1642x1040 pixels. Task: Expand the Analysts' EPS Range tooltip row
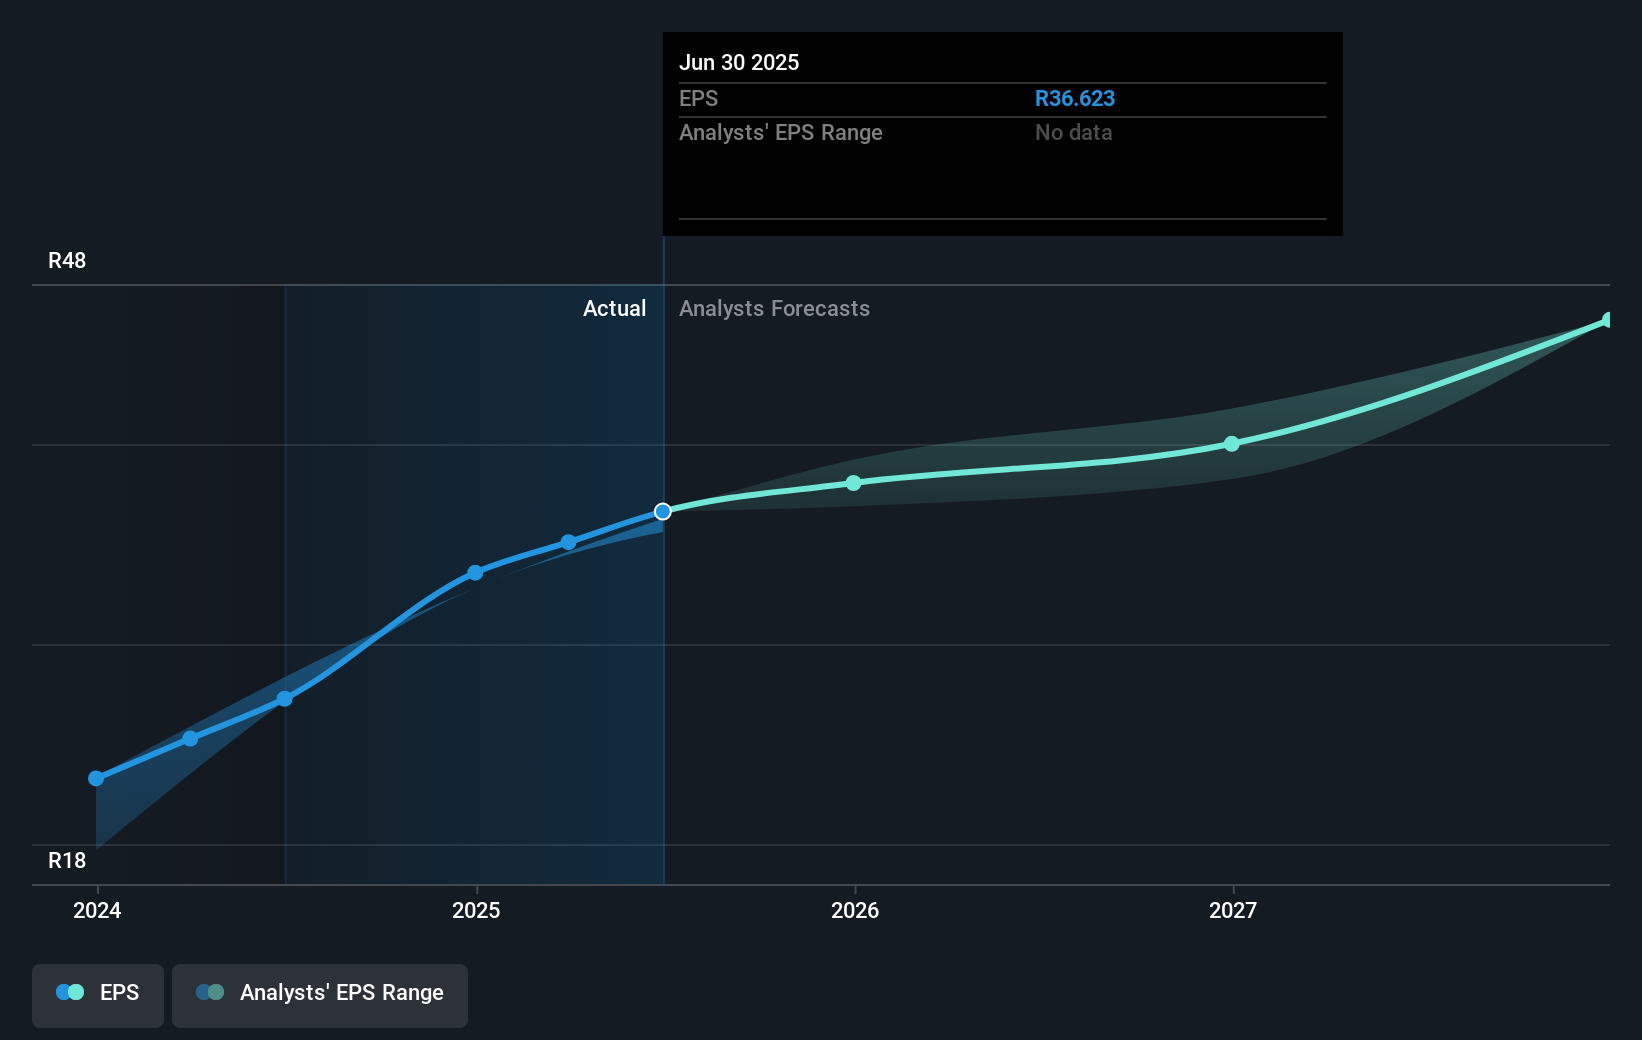pyautogui.click(x=781, y=132)
